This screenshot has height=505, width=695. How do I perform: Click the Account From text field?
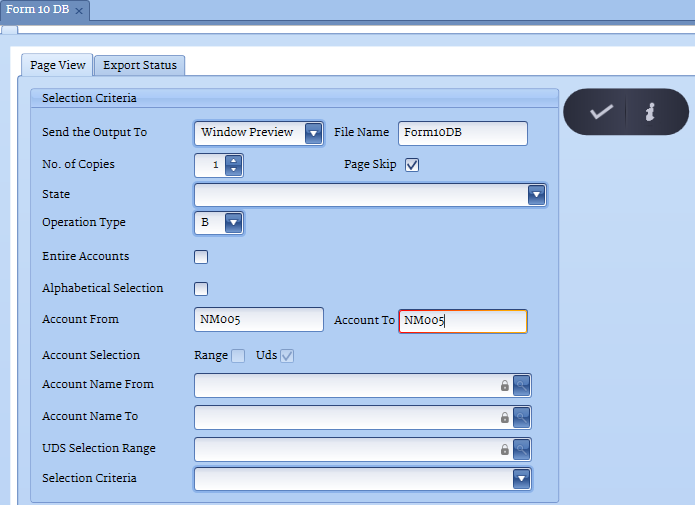259,320
